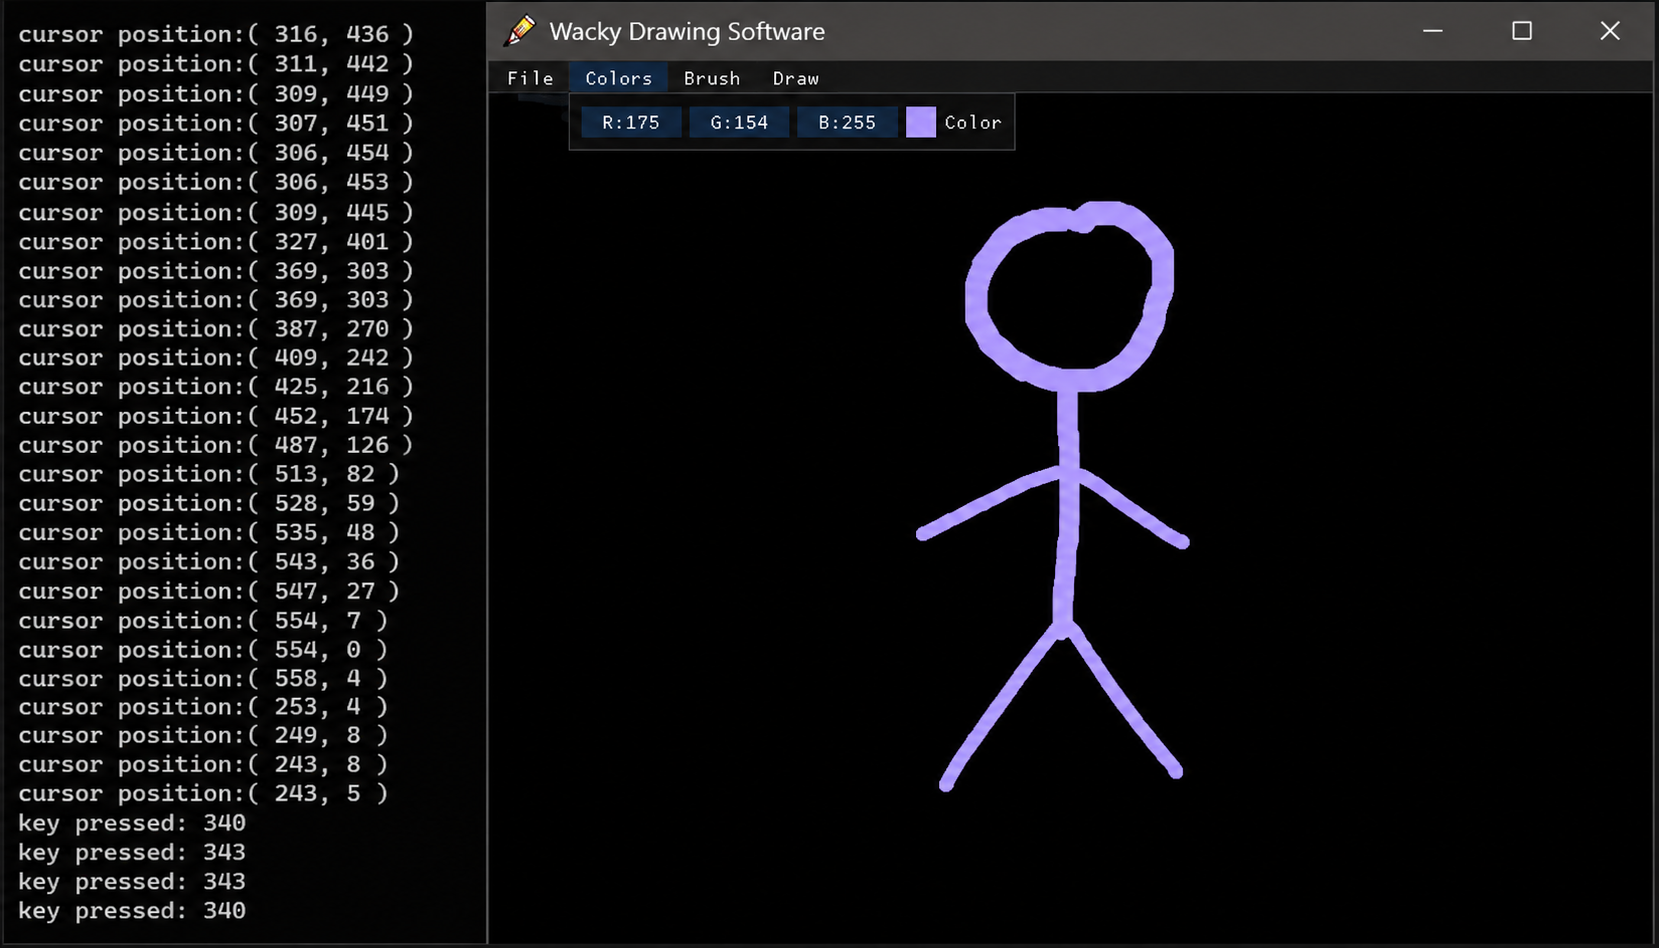Open the Brush menu
Image resolution: width=1659 pixels, height=948 pixels.
pyautogui.click(x=712, y=78)
